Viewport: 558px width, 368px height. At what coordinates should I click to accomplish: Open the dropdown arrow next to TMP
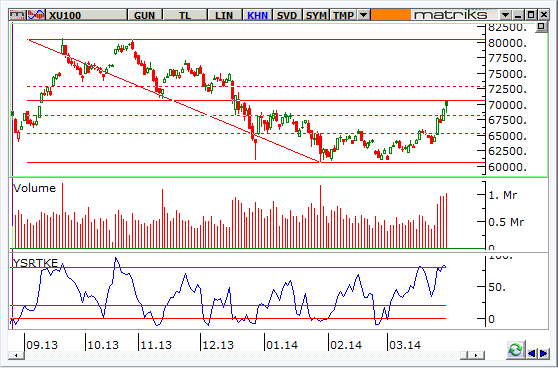(363, 15)
